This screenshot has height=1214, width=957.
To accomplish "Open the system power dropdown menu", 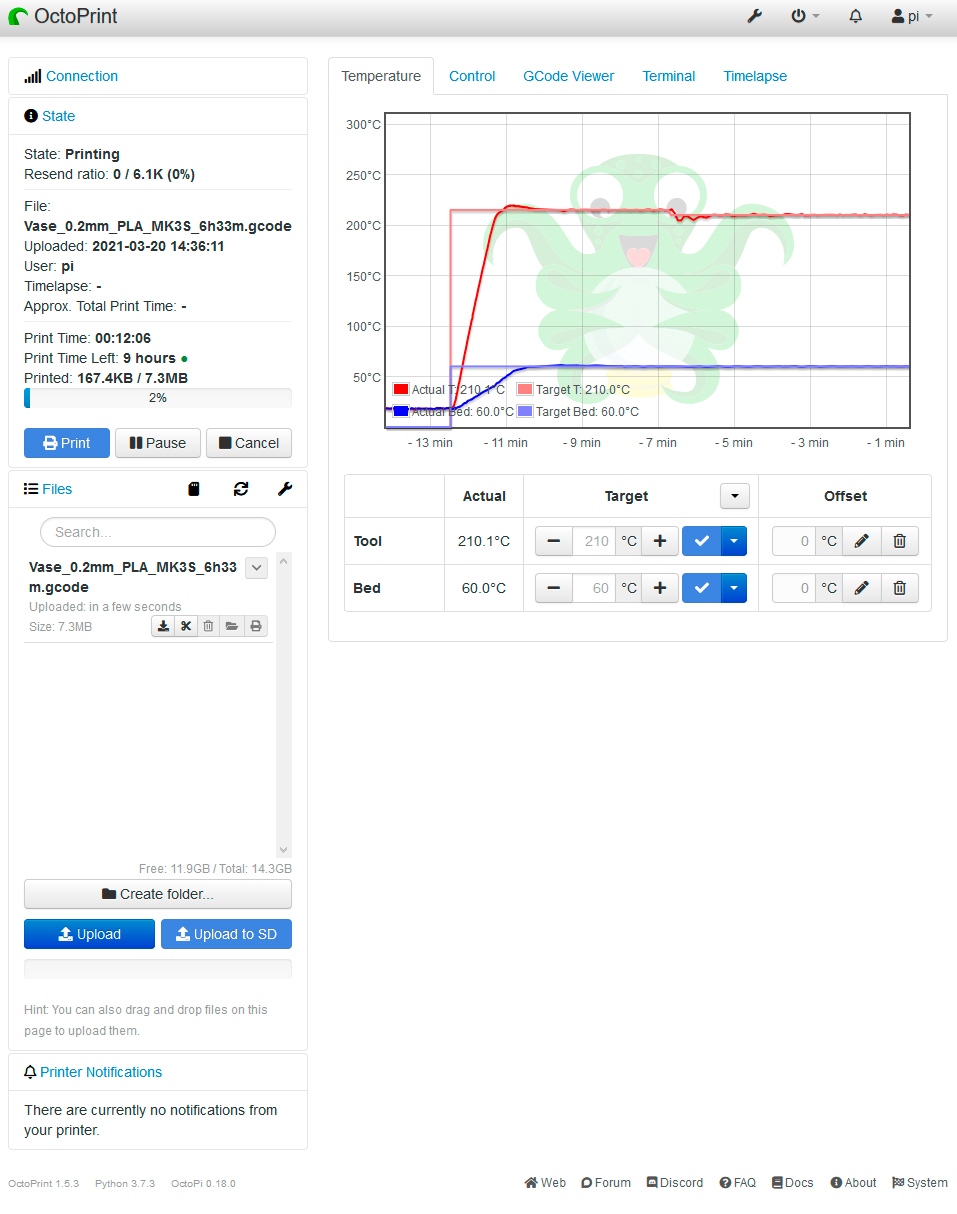I will click(805, 17).
